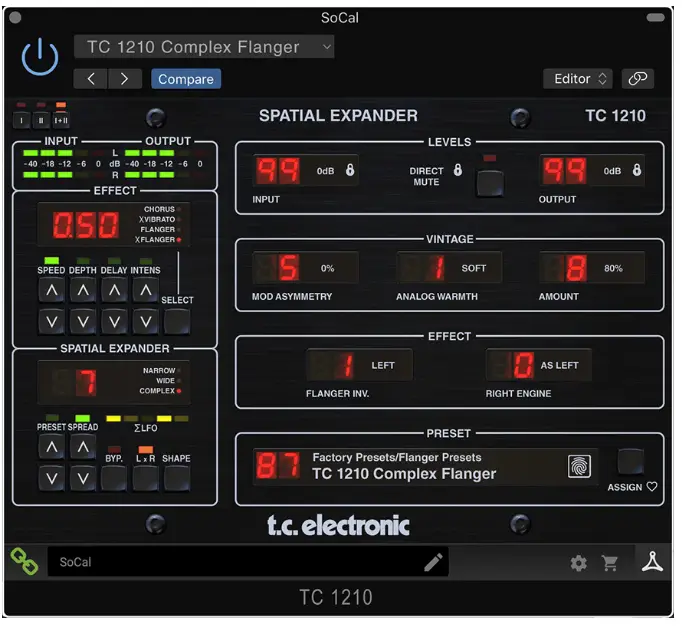Click the Compare button
This screenshot has height=628, width=682.
point(186,79)
